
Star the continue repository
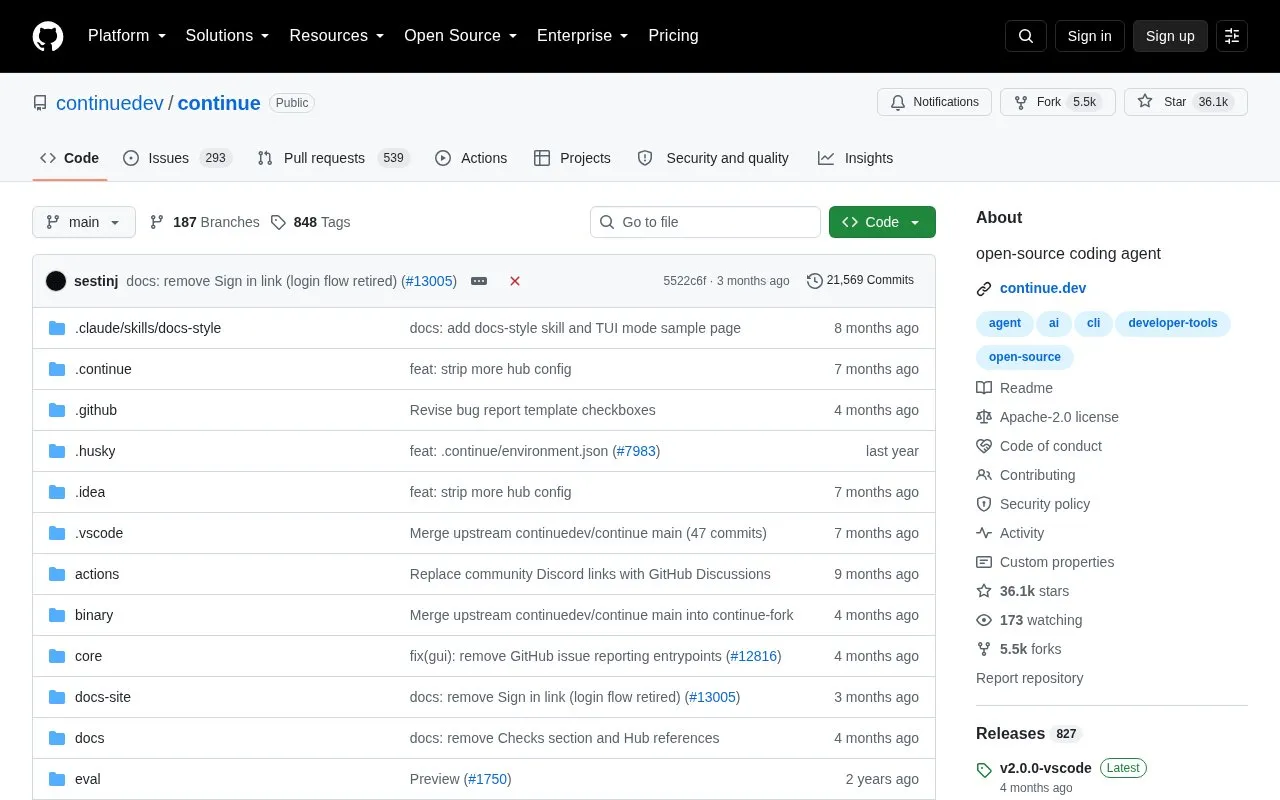[1186, 102]
